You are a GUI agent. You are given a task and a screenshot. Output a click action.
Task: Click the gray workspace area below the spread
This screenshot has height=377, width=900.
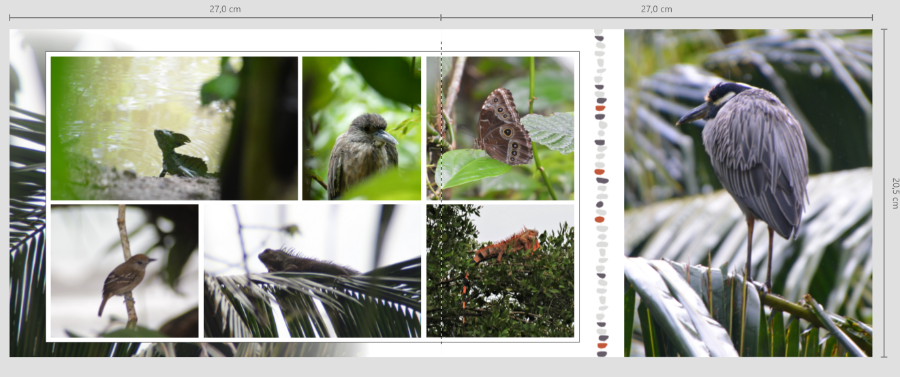coord(450,367)
